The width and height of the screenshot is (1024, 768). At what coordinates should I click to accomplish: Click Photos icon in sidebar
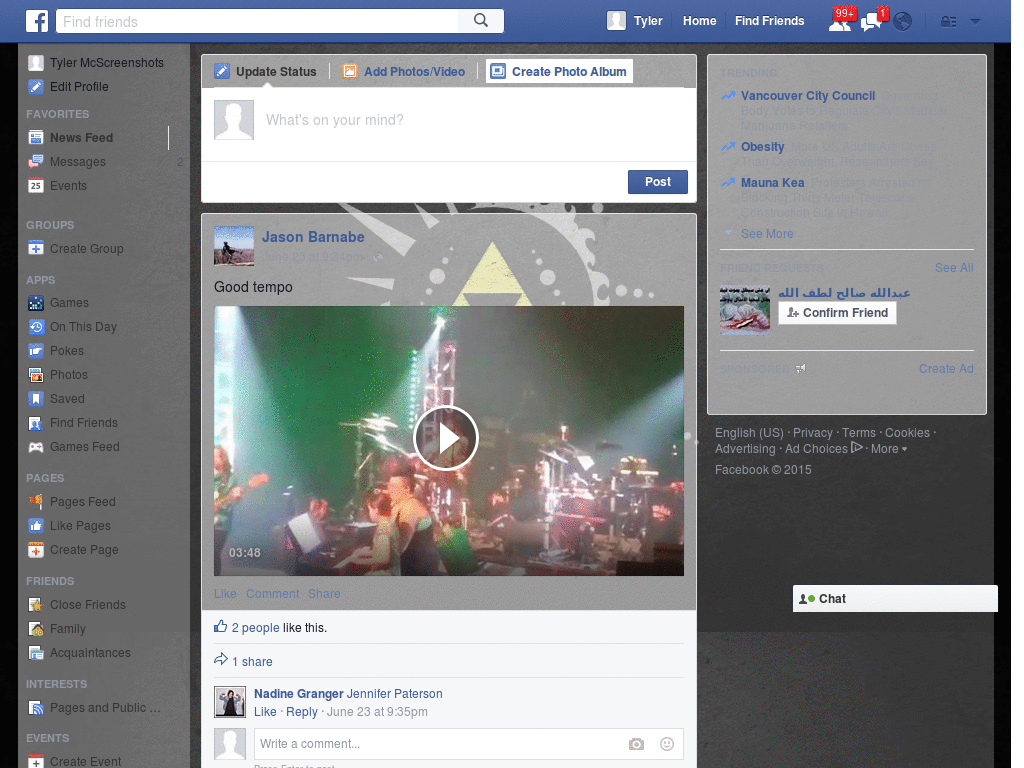[36, 375]
